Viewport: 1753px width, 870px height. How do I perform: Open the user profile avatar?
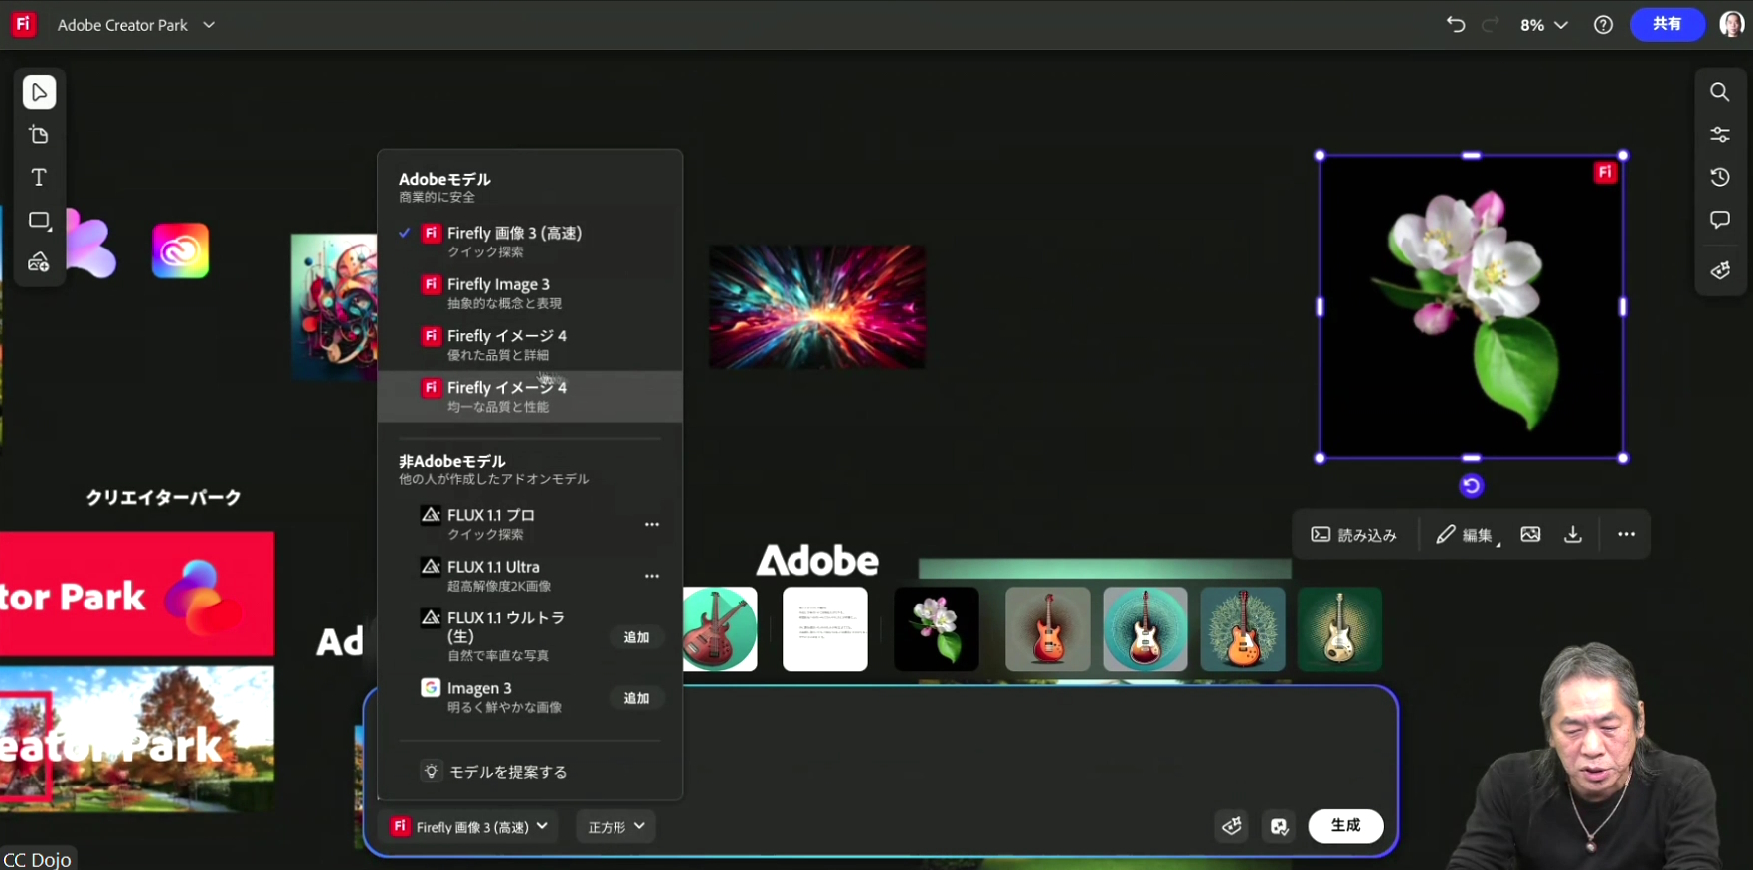(x=1732, y=24)
